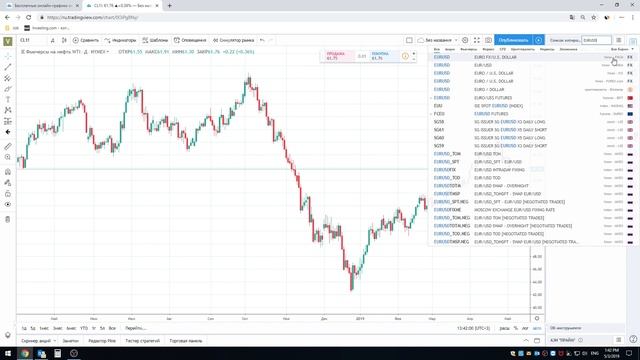
Task: Select MOSCOW EXCHANGE EUR/USD FIXING RATE result
Action: 533,210
